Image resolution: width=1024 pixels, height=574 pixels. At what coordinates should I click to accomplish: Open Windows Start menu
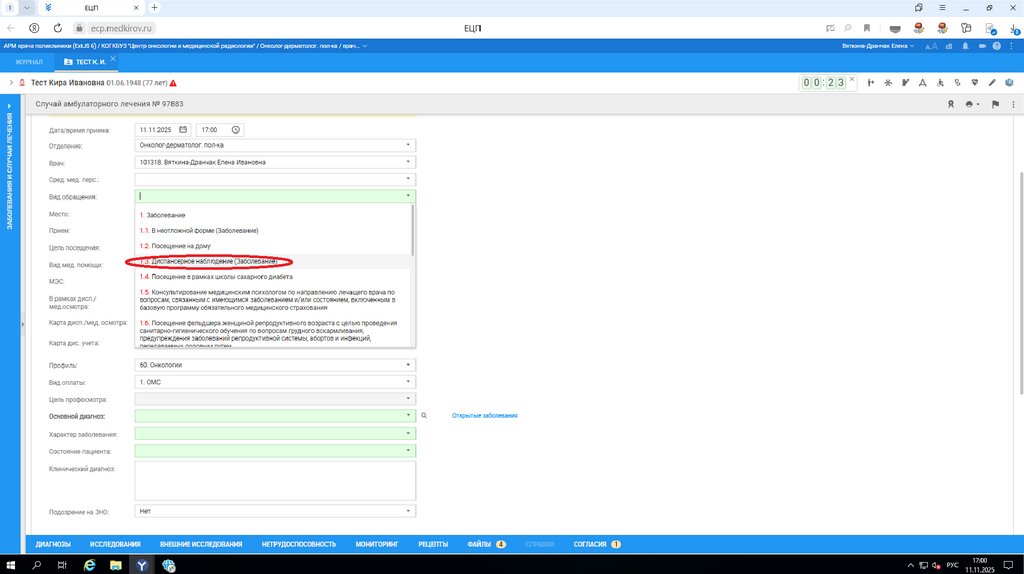click(10, 566)
